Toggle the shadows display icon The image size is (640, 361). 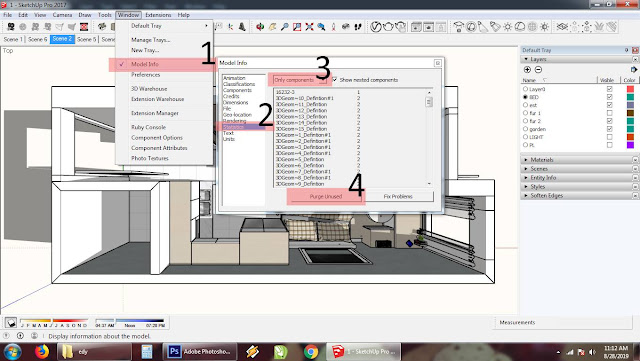coord(11,323)
